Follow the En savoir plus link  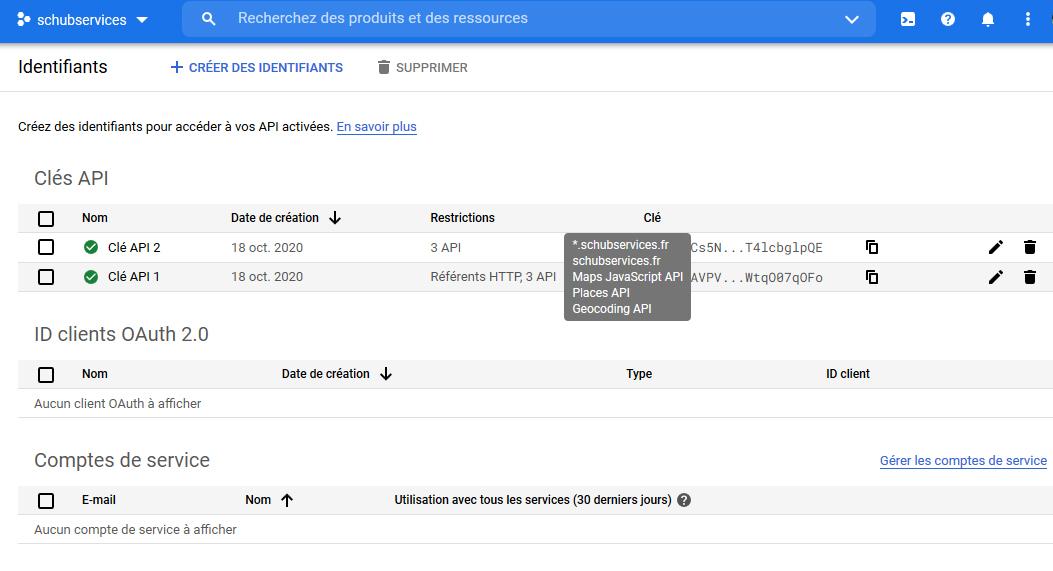click(376, 126)
